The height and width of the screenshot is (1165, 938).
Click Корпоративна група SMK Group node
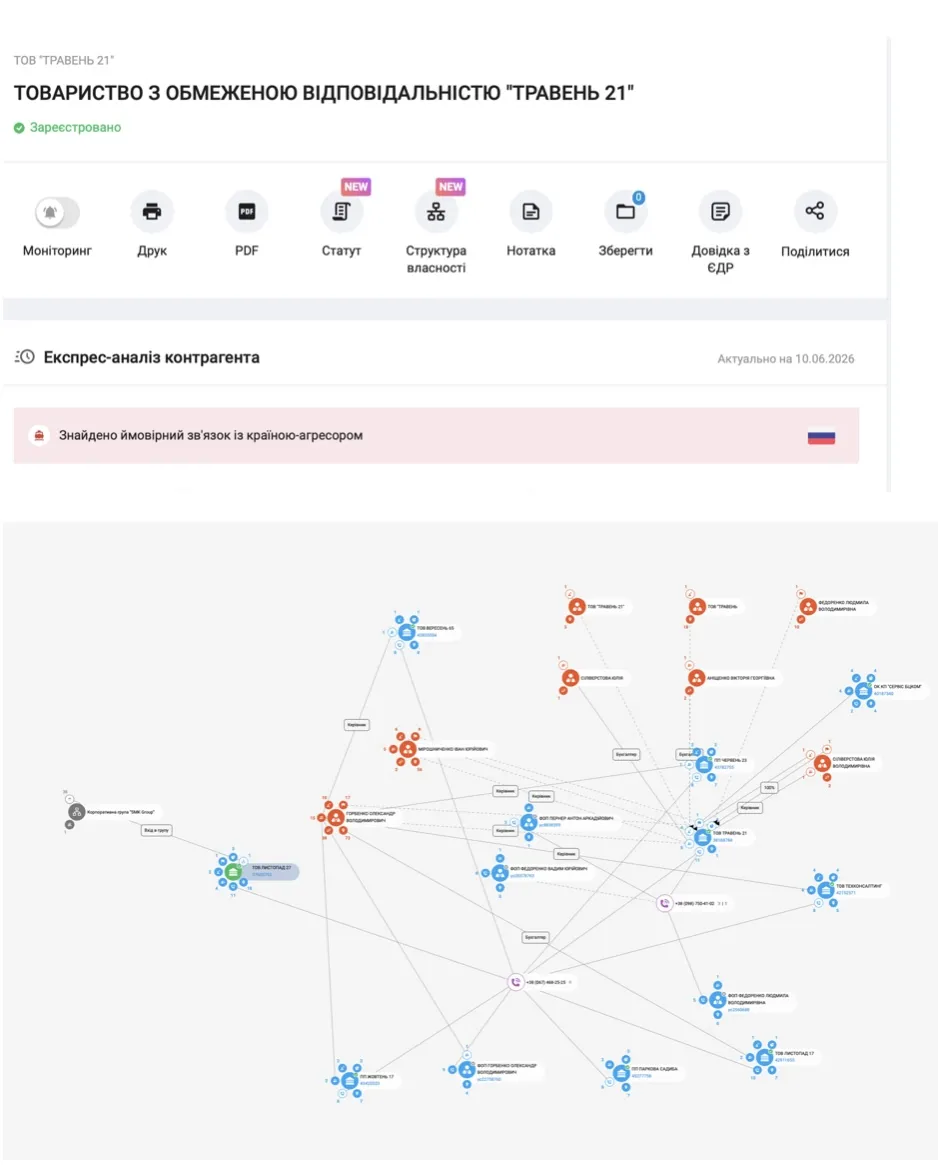pyautogui.click(x=77, y=812)
